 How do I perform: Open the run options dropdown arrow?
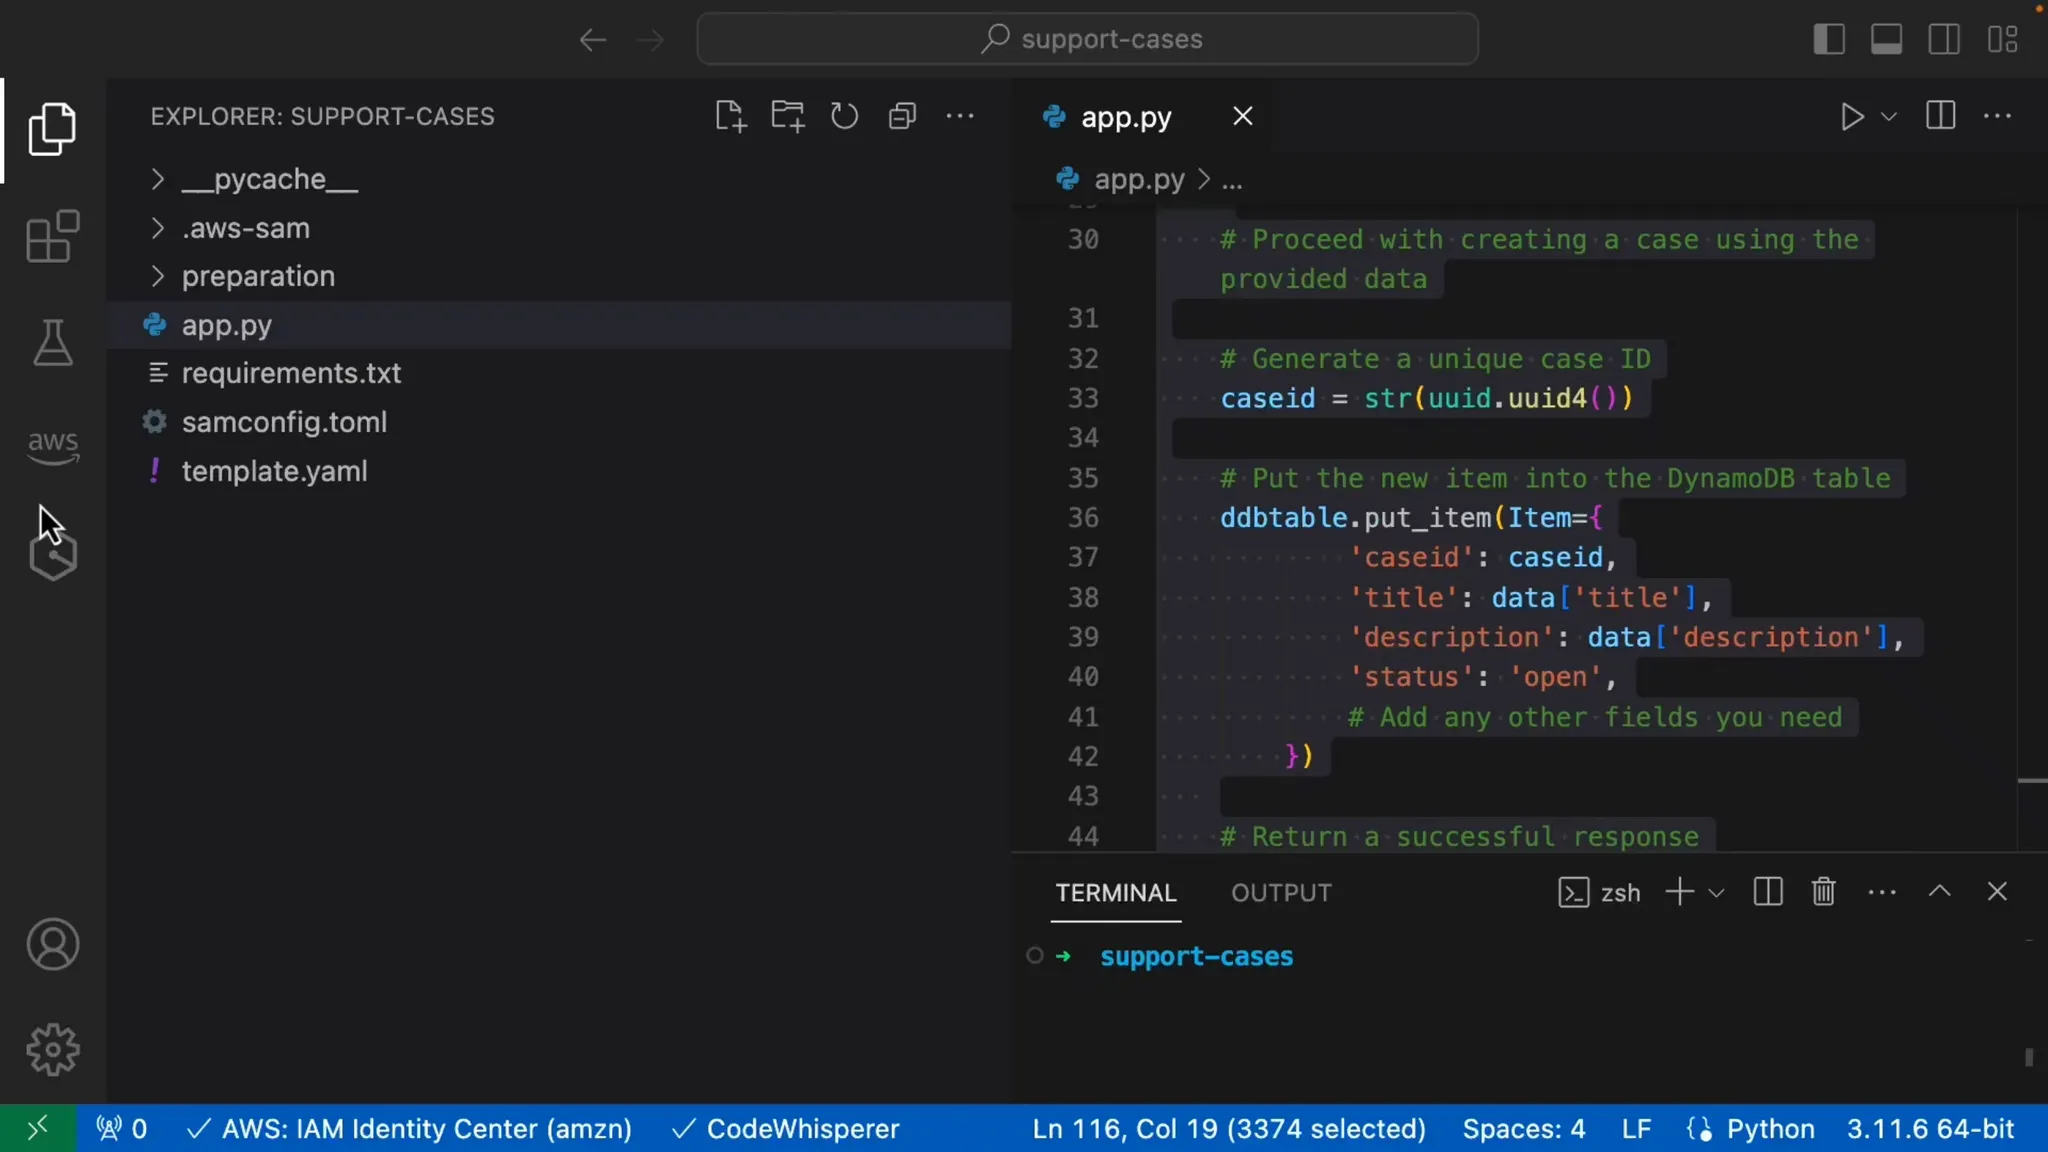tap(1888, 116)
